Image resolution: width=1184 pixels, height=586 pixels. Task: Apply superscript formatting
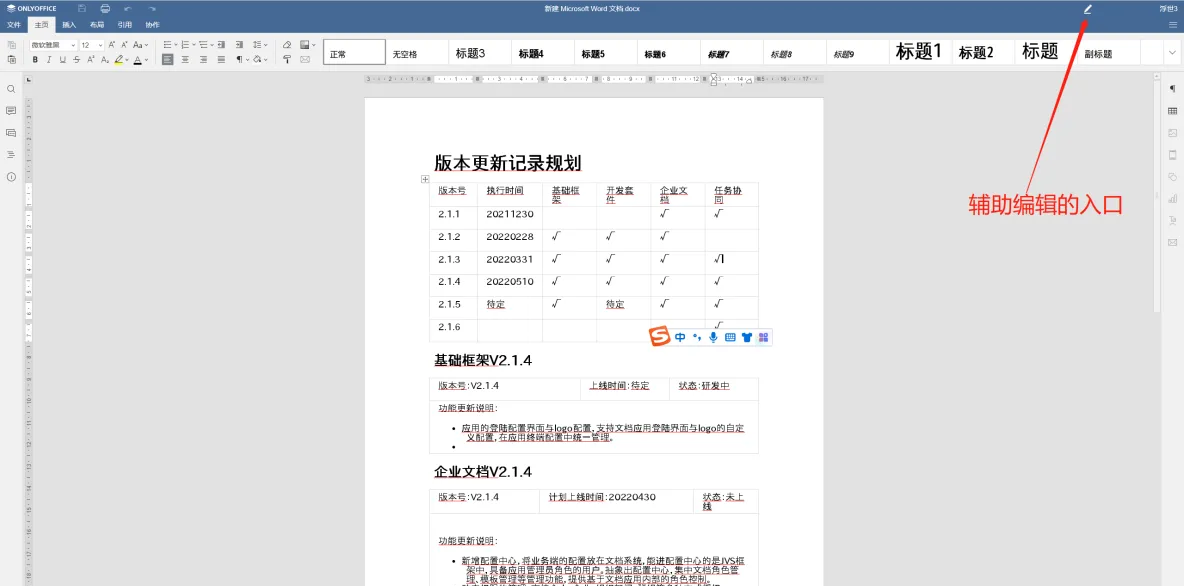point(91,60)
